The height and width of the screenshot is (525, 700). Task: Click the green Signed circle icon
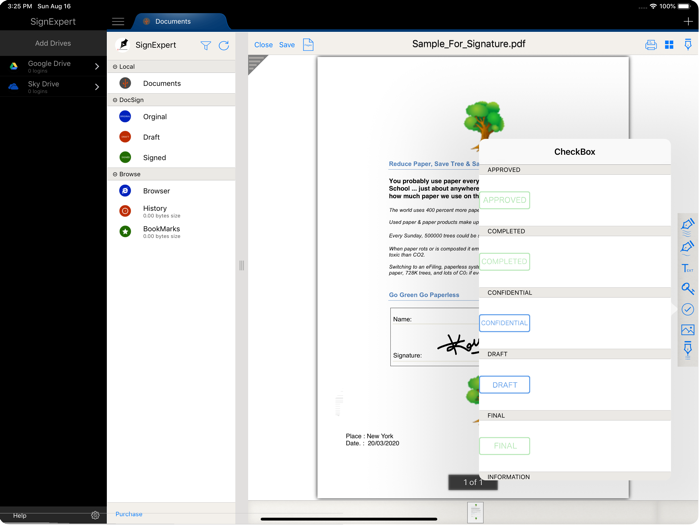click(x=125, y=158)
